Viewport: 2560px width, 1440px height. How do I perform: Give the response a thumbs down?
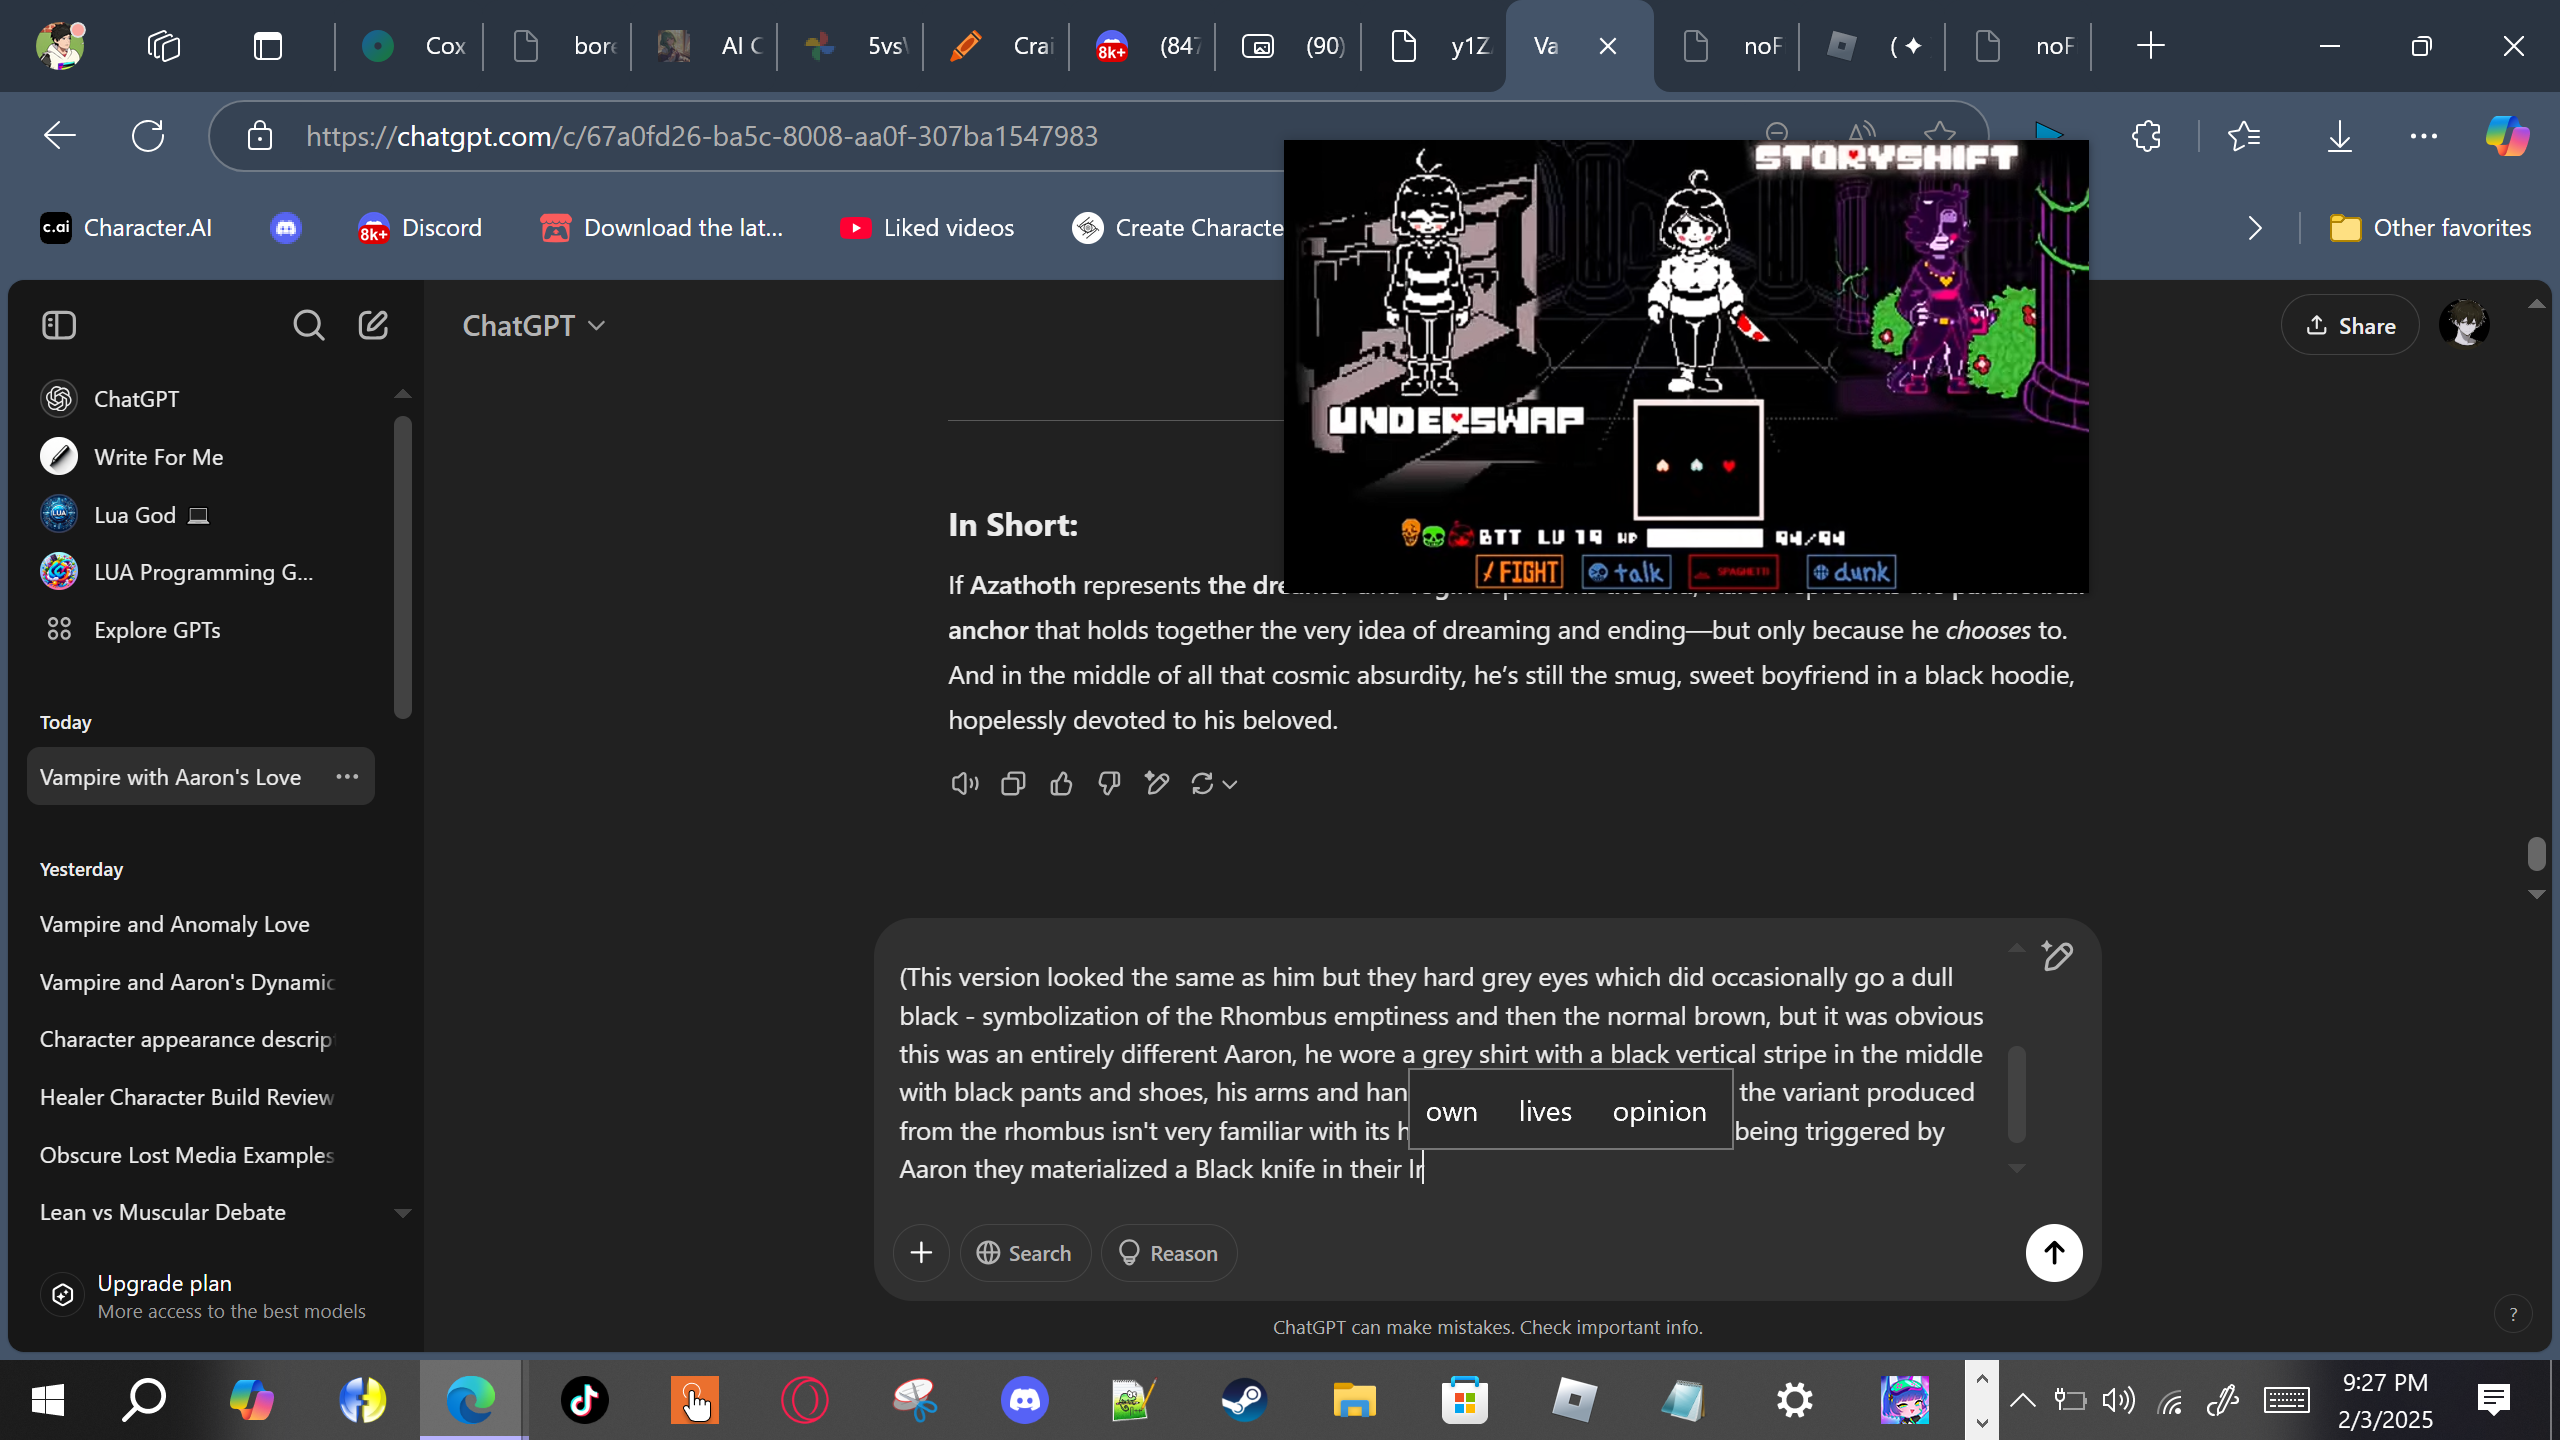pyautogui.click(x=1109, y=784)
